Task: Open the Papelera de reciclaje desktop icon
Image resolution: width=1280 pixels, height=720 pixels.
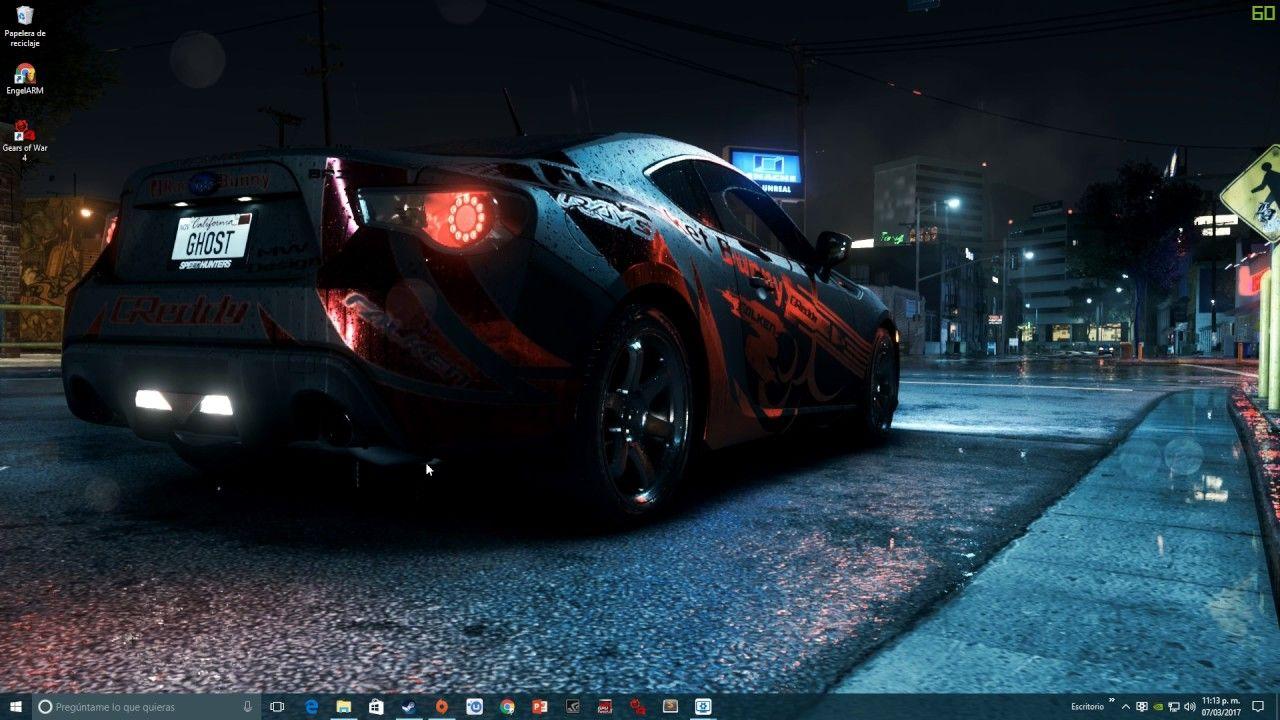Action: coord(25,26)
